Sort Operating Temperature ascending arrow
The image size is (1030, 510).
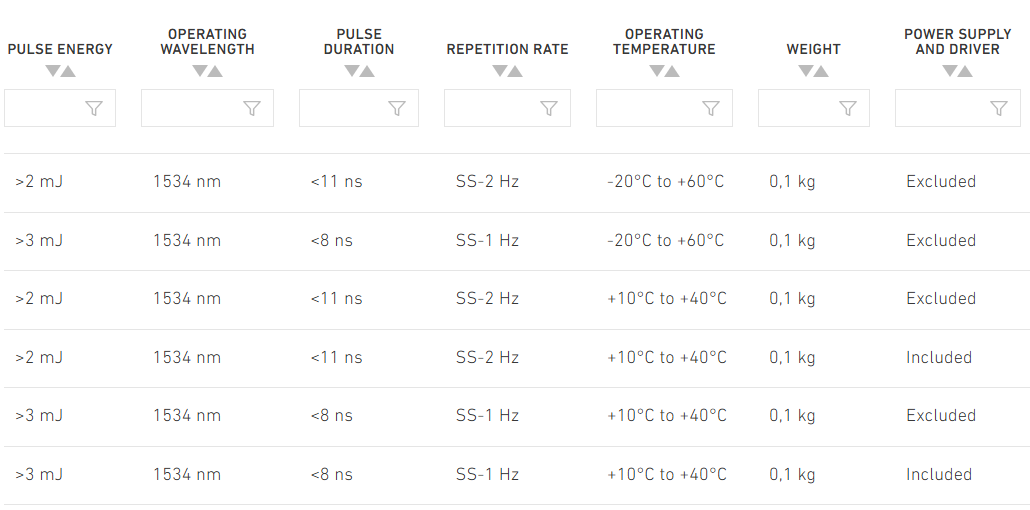(x=672, y=71)
